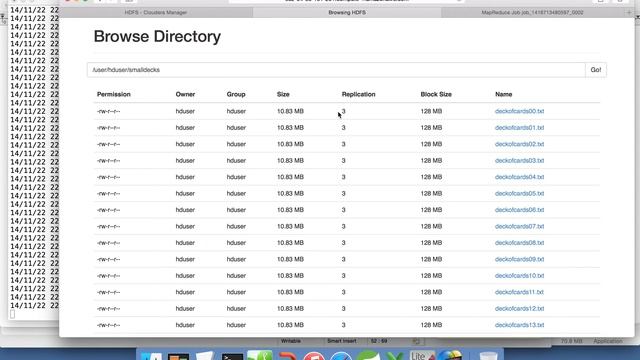The height and width of the screenshot is (360, 640).
Task: Select 10.83 MB size of deckofcards03.txt
Action: [x=290, y=160]
